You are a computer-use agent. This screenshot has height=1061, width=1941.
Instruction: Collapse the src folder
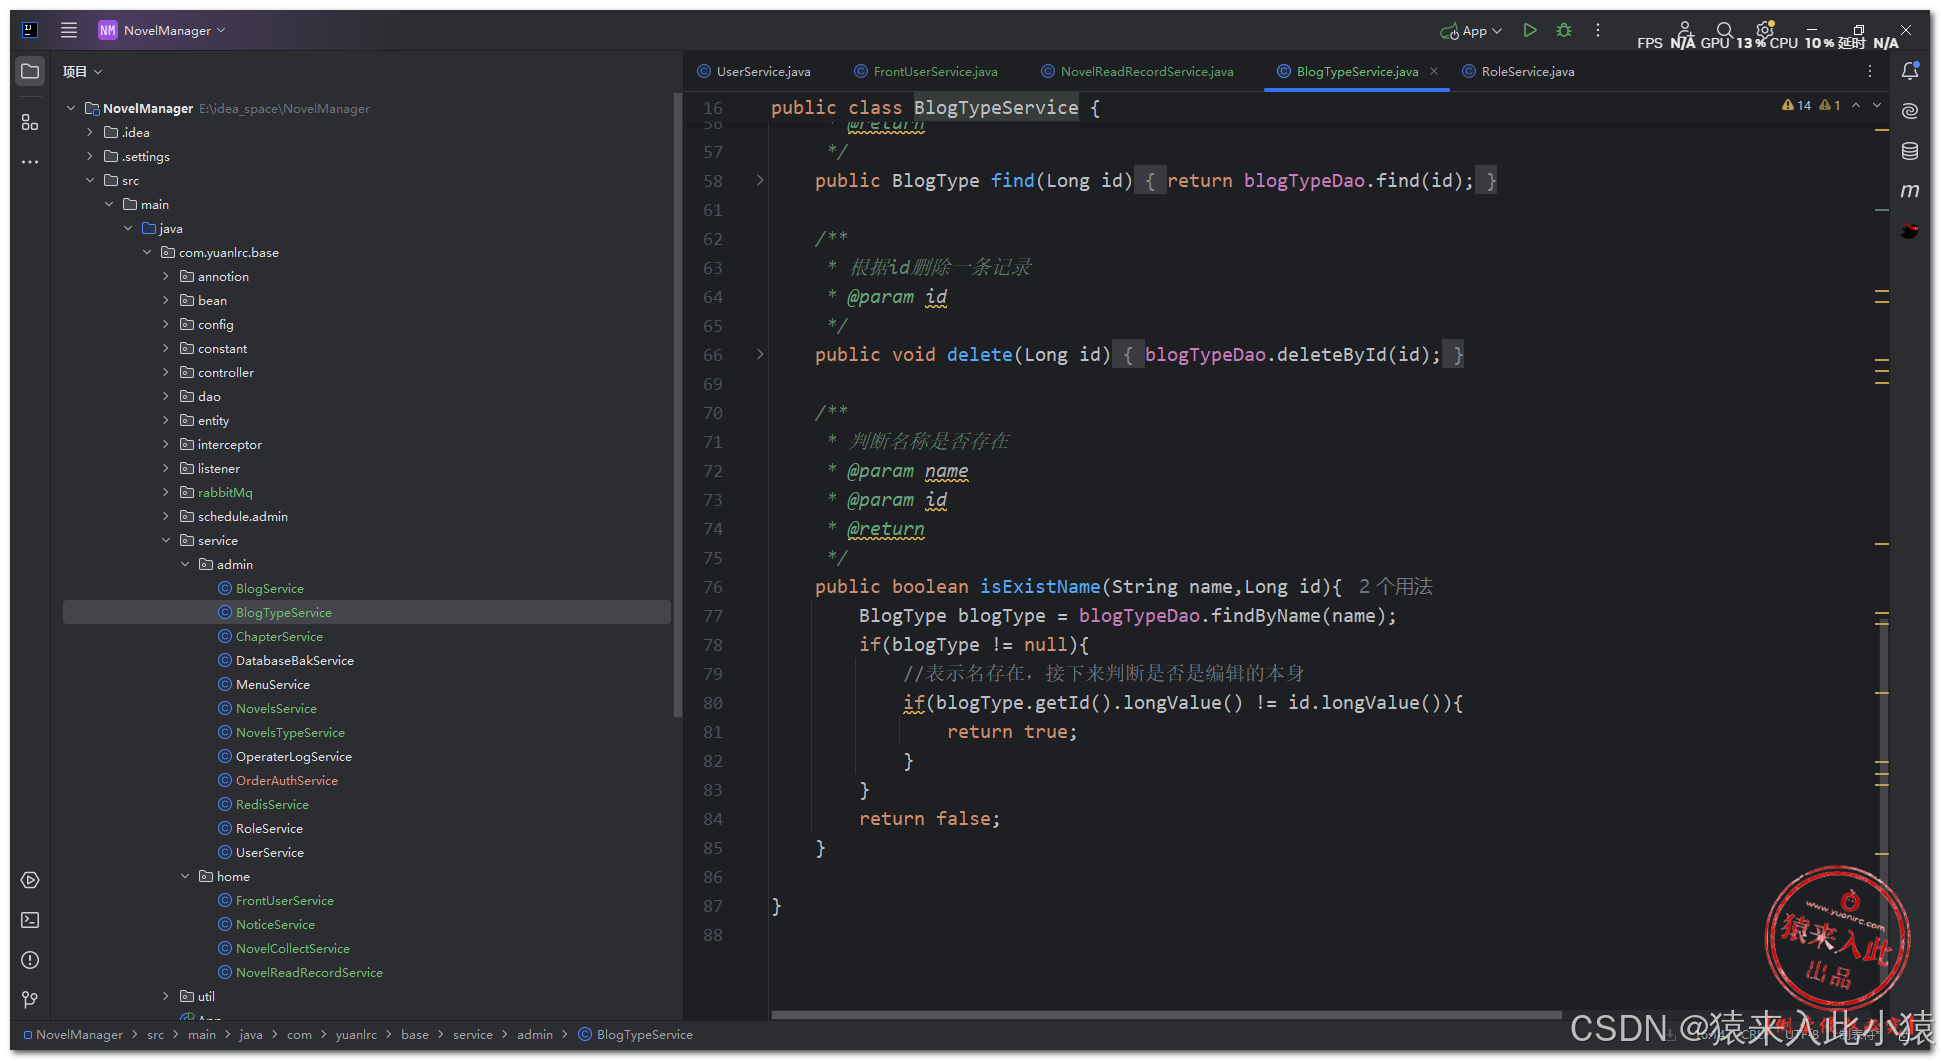pyautogui.click(x=90, y=180)
